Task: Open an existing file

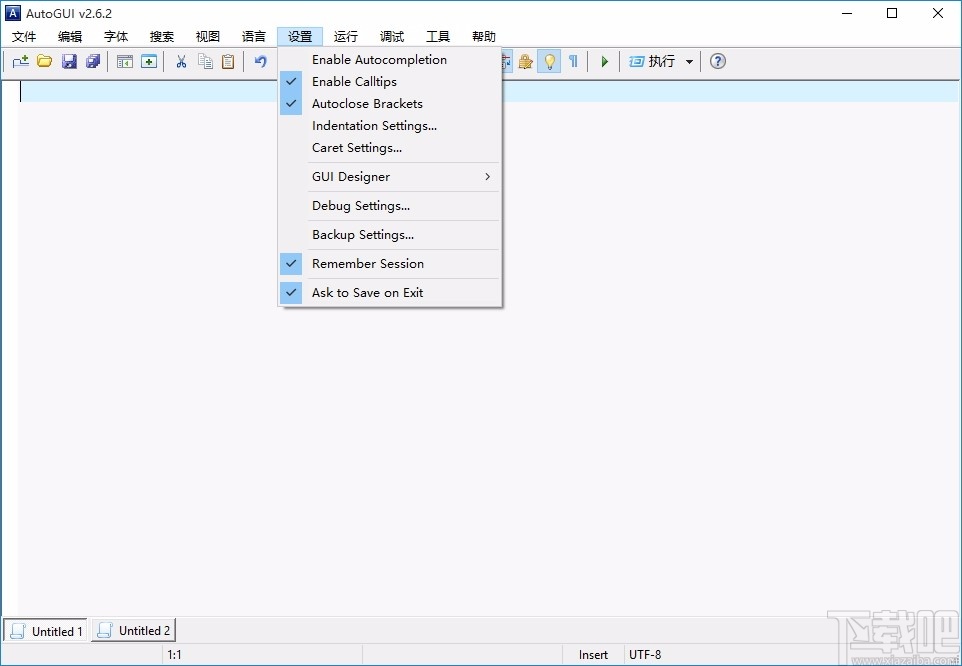Action: [x=44, y=61]
